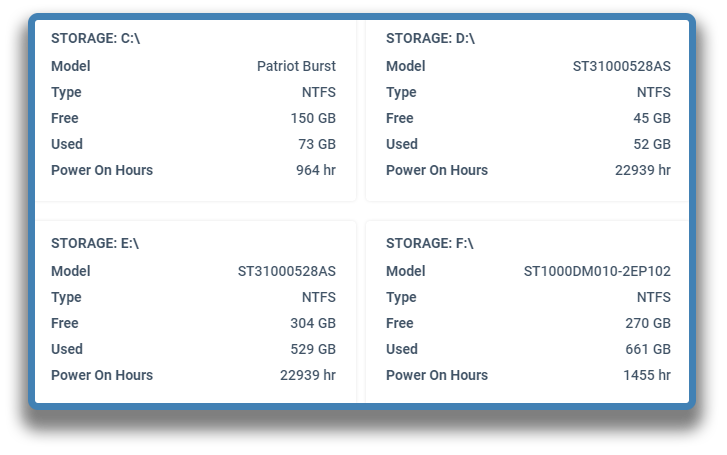Select ST1000DM010-2EP102 model text

597,271
